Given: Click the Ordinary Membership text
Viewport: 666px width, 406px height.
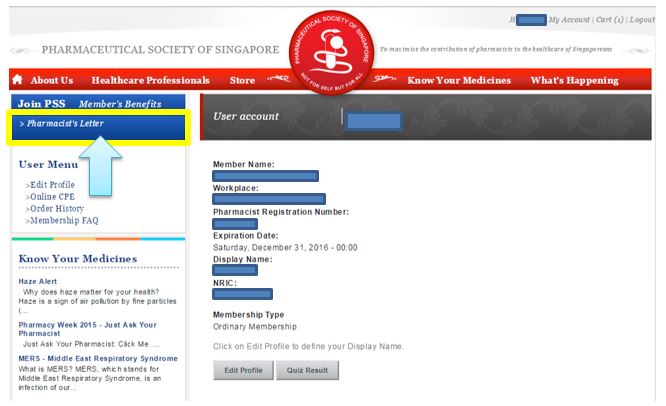Looking at the screenshot, I should (255, 327).
